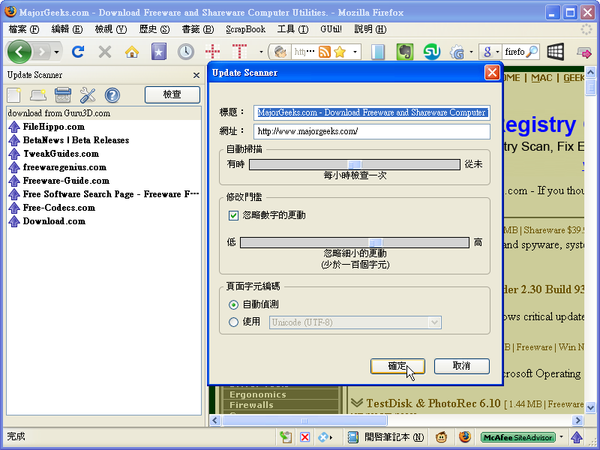Click the McAfee SiteAdvisor status button
The height and width of the screenshot is (450, 600).
(x=518, y=437)
